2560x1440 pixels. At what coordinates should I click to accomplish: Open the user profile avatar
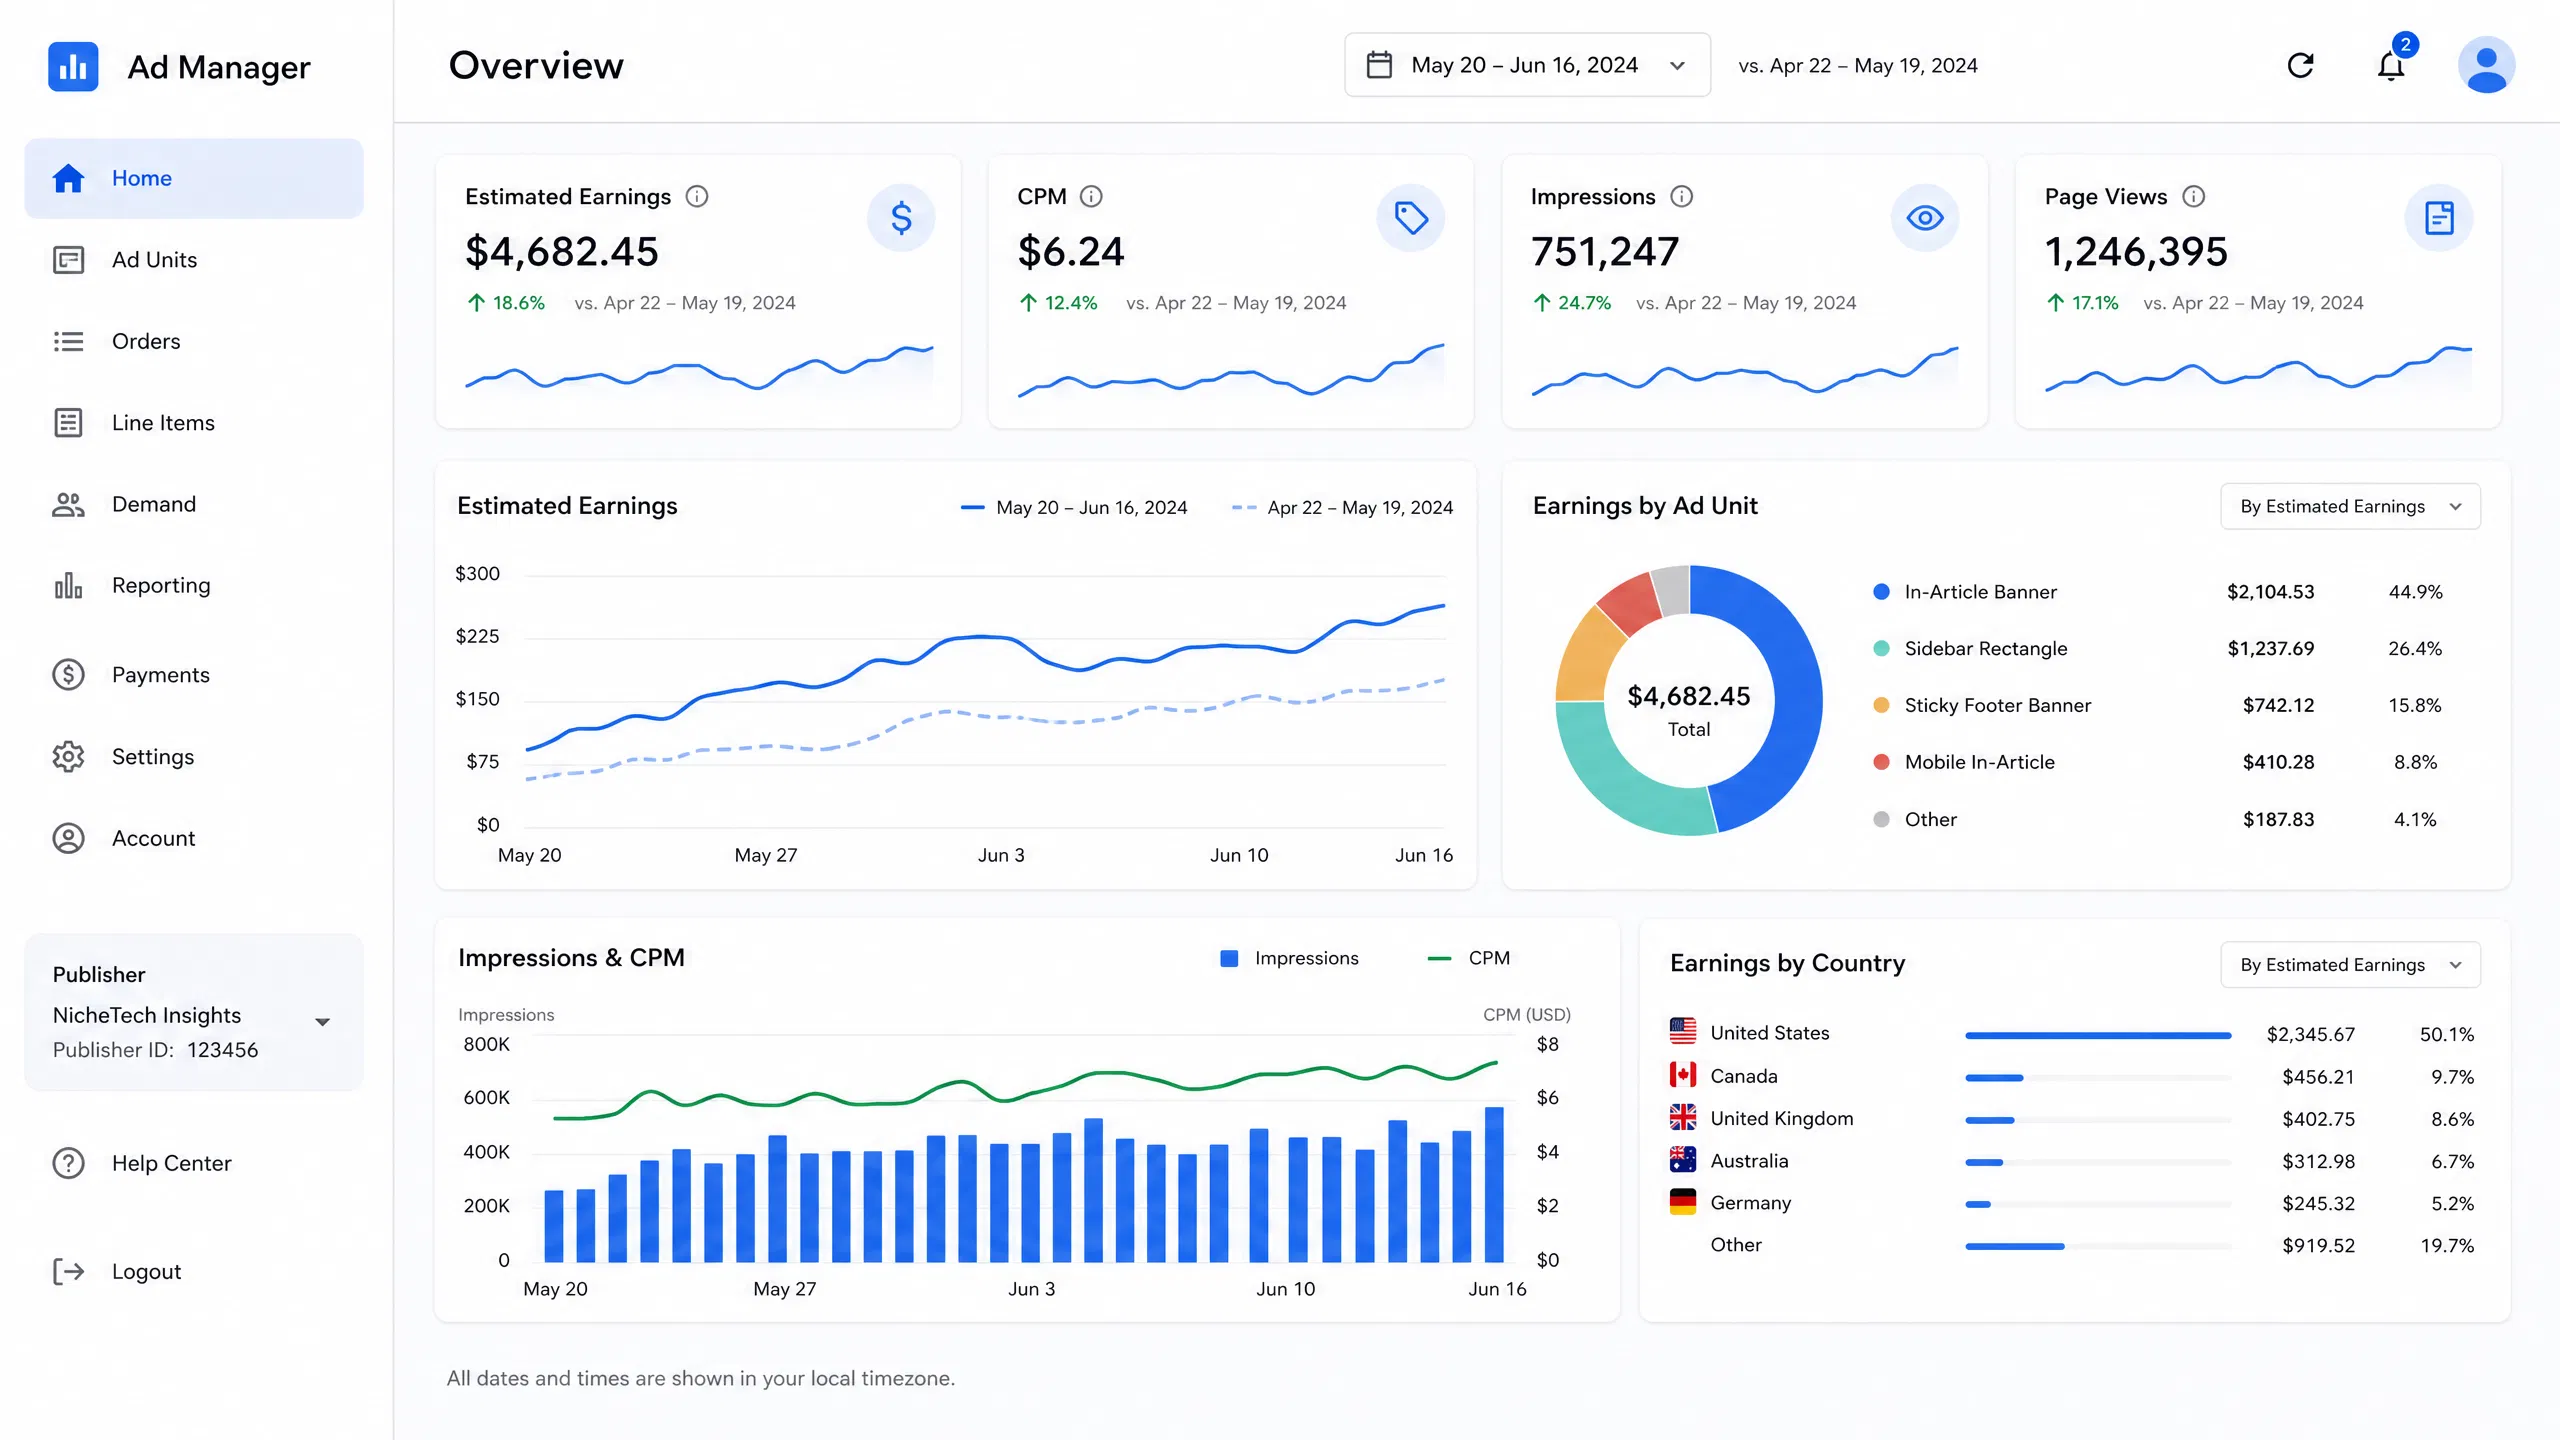[x=2487, y=66]
